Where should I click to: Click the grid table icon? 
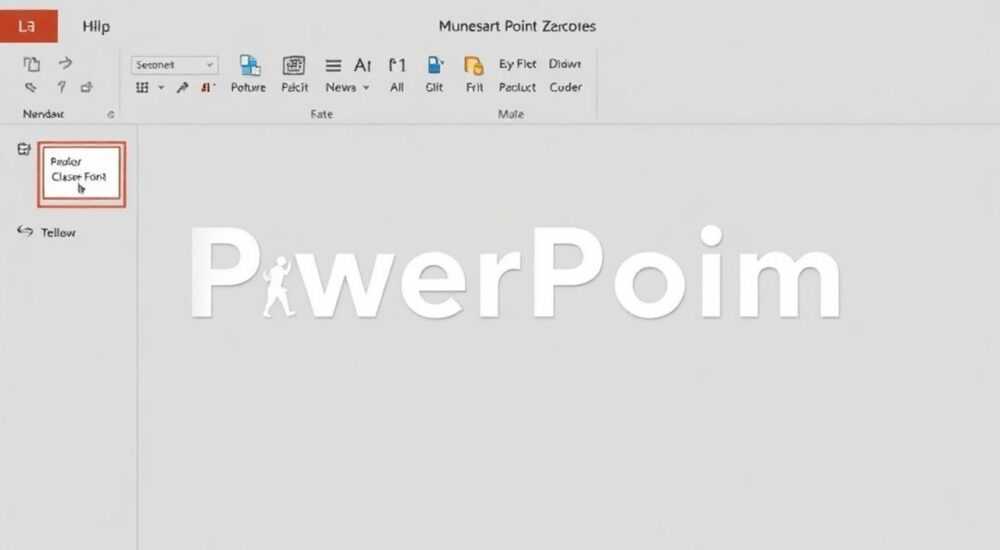point(142,87)
